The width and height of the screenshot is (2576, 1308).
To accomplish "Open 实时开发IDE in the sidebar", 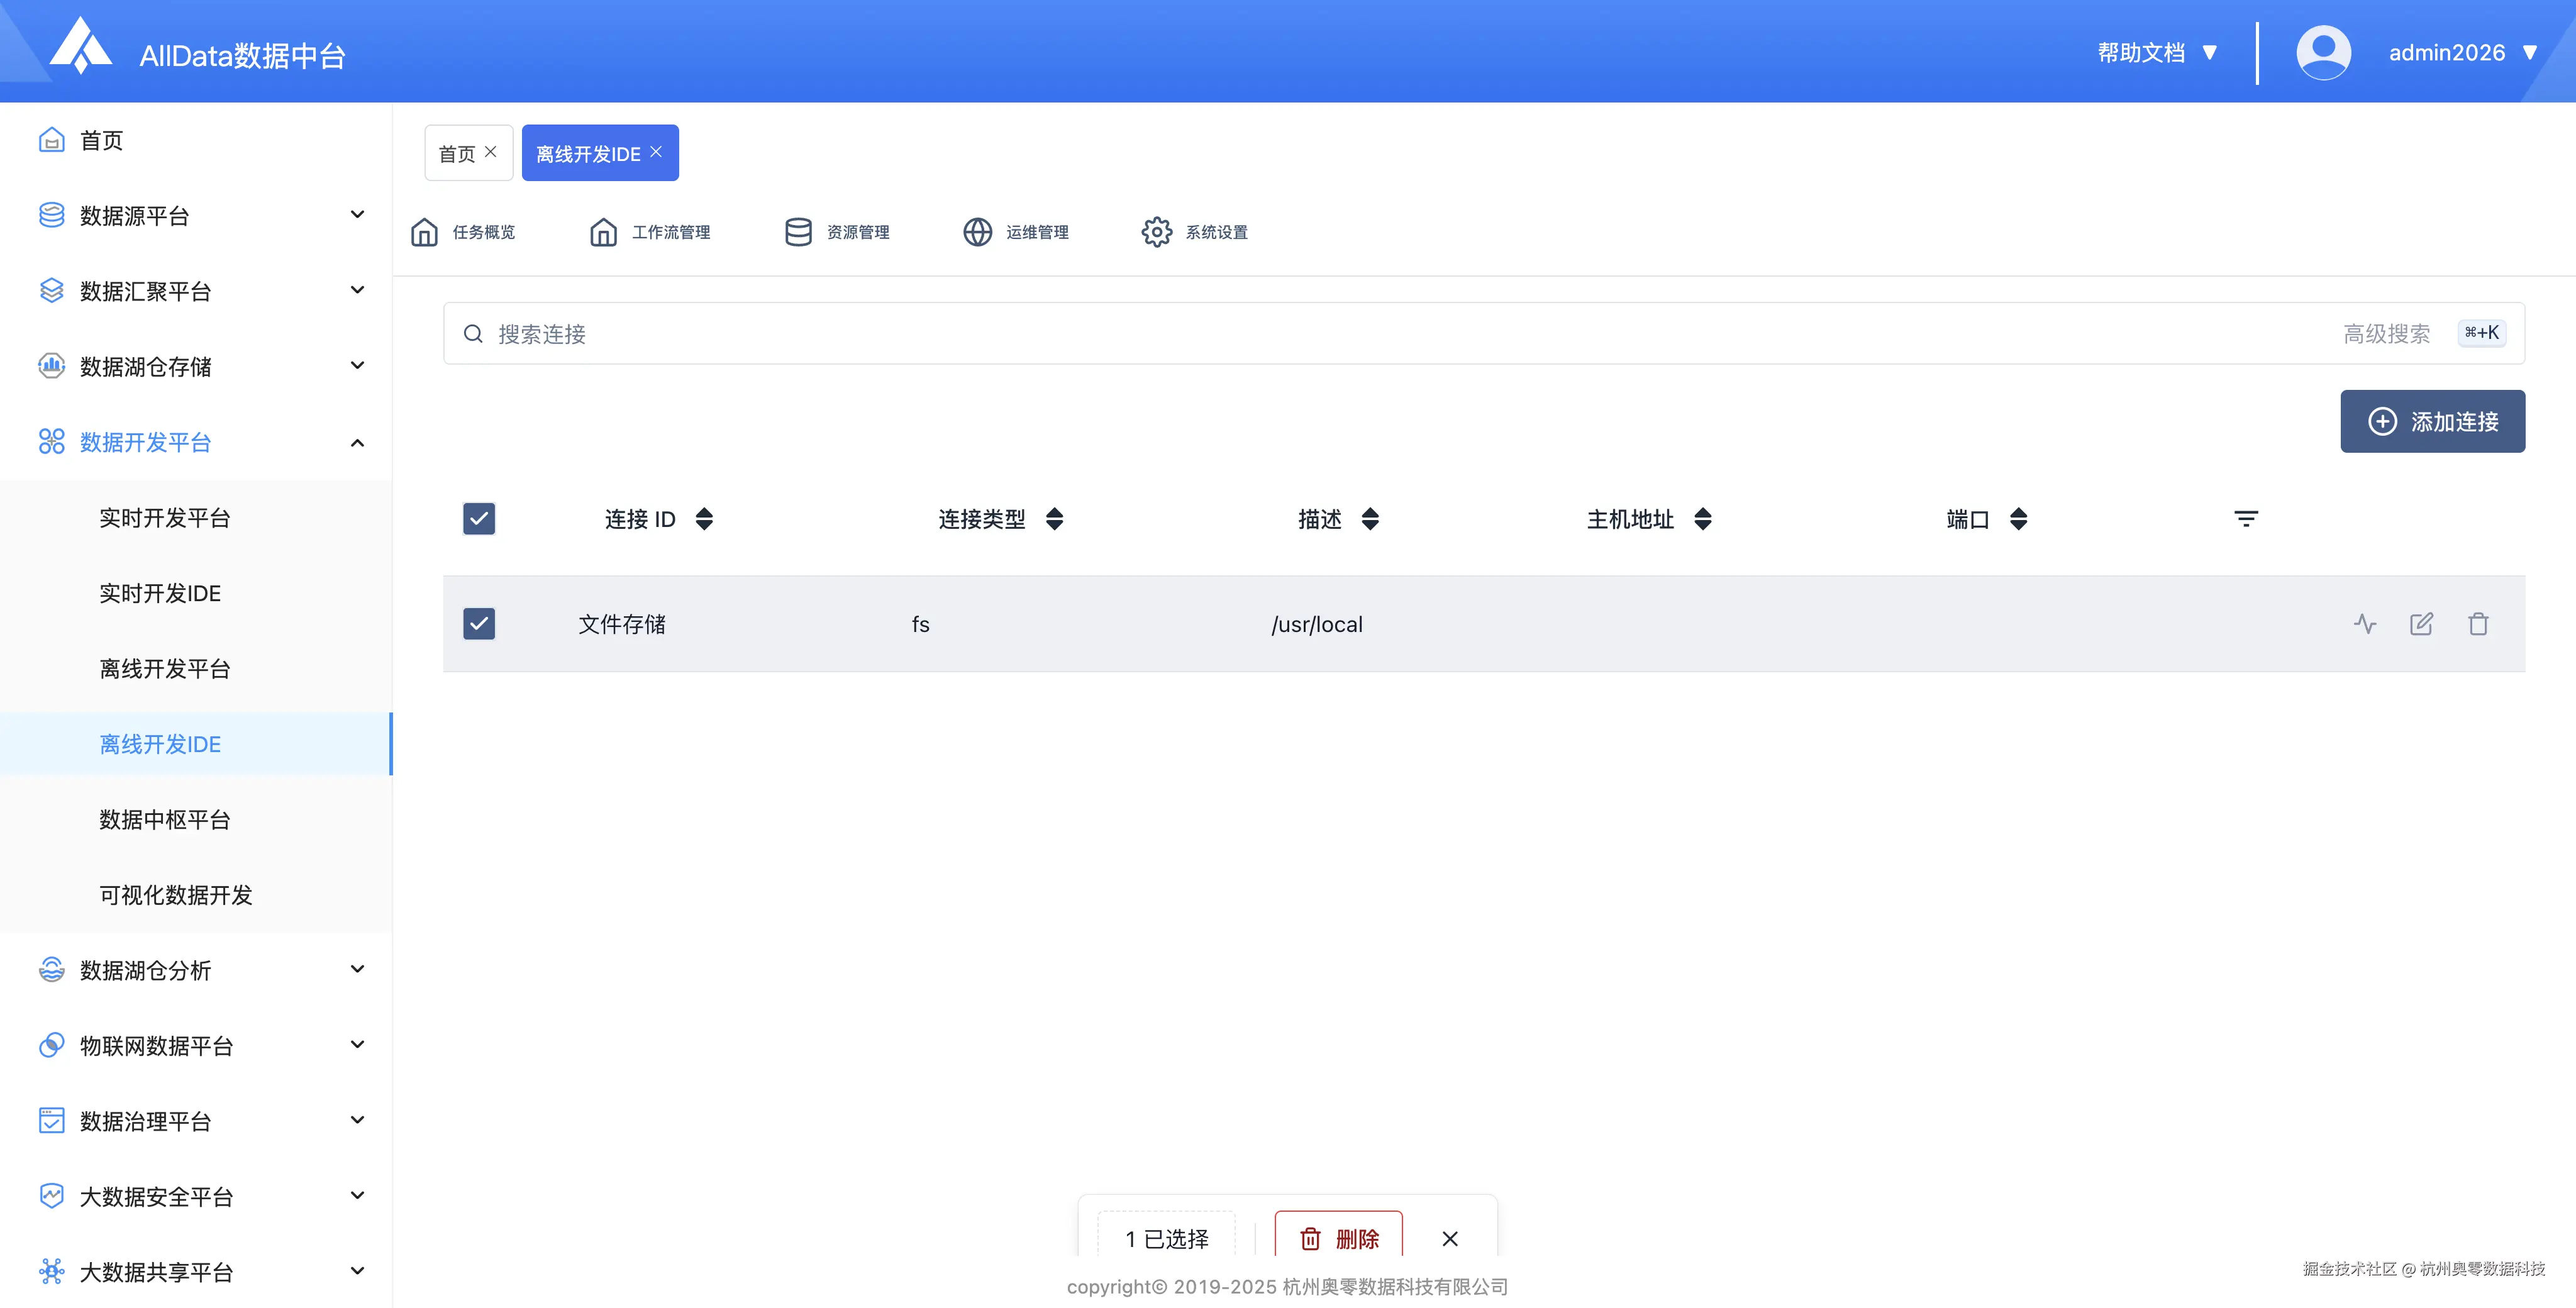I will [160, 593].
